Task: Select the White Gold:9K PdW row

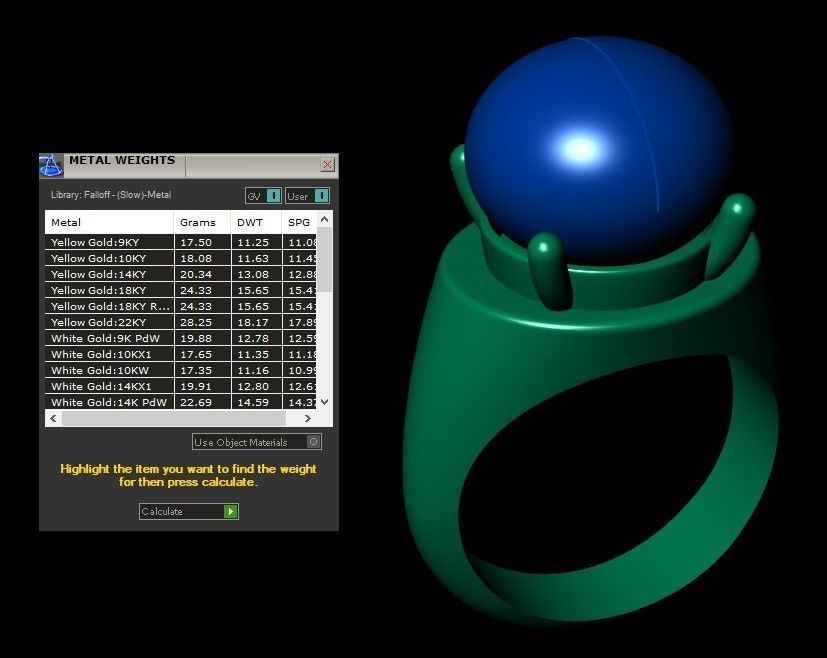Action: 181,338
